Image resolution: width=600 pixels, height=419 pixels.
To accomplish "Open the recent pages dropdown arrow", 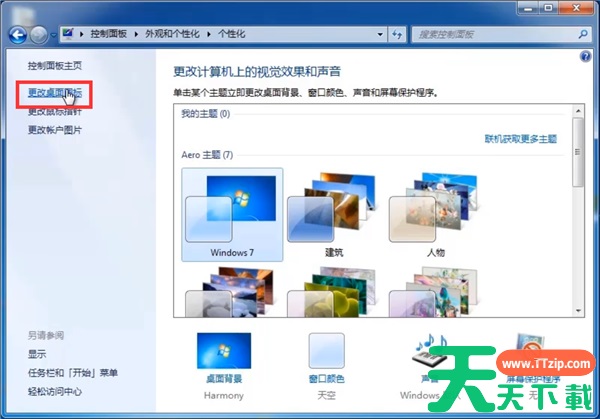I will [x=54, y=35].
